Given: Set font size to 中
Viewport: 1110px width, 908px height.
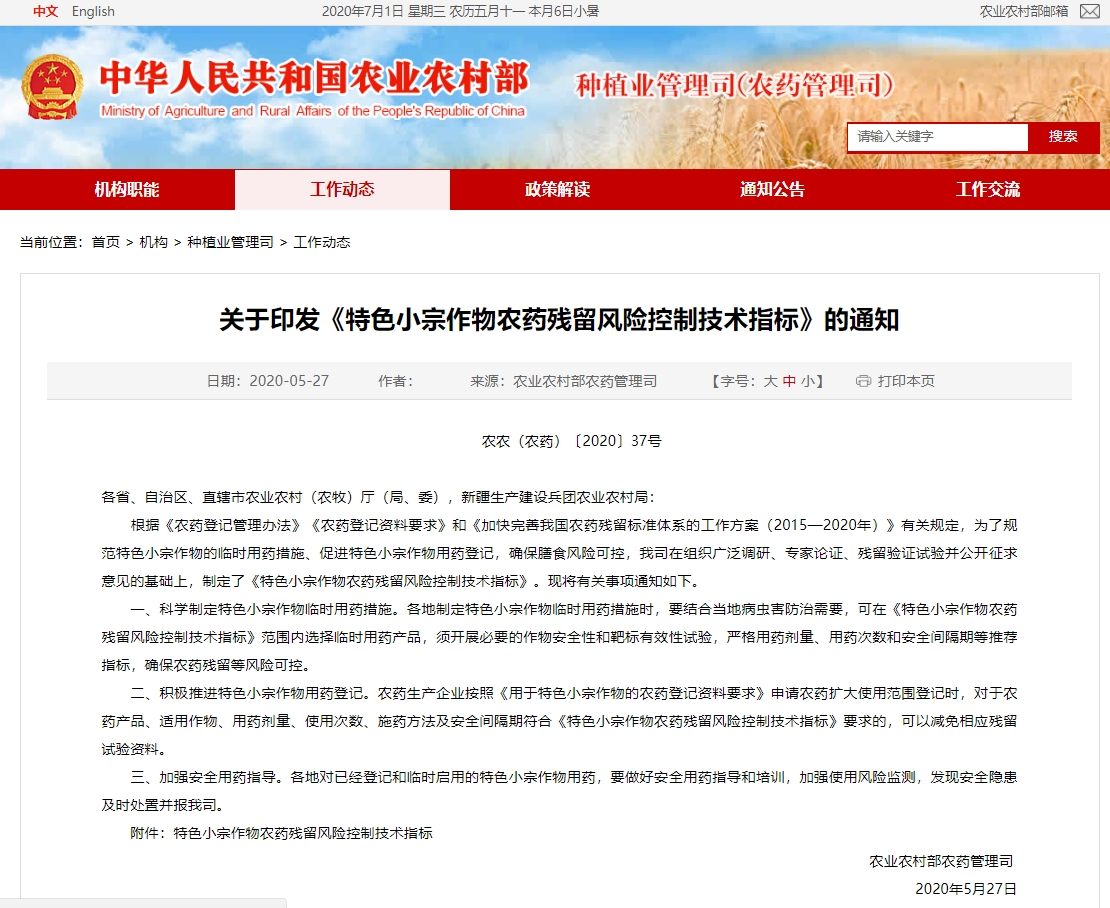Looking at the screenshot, I should pos(789,381).
